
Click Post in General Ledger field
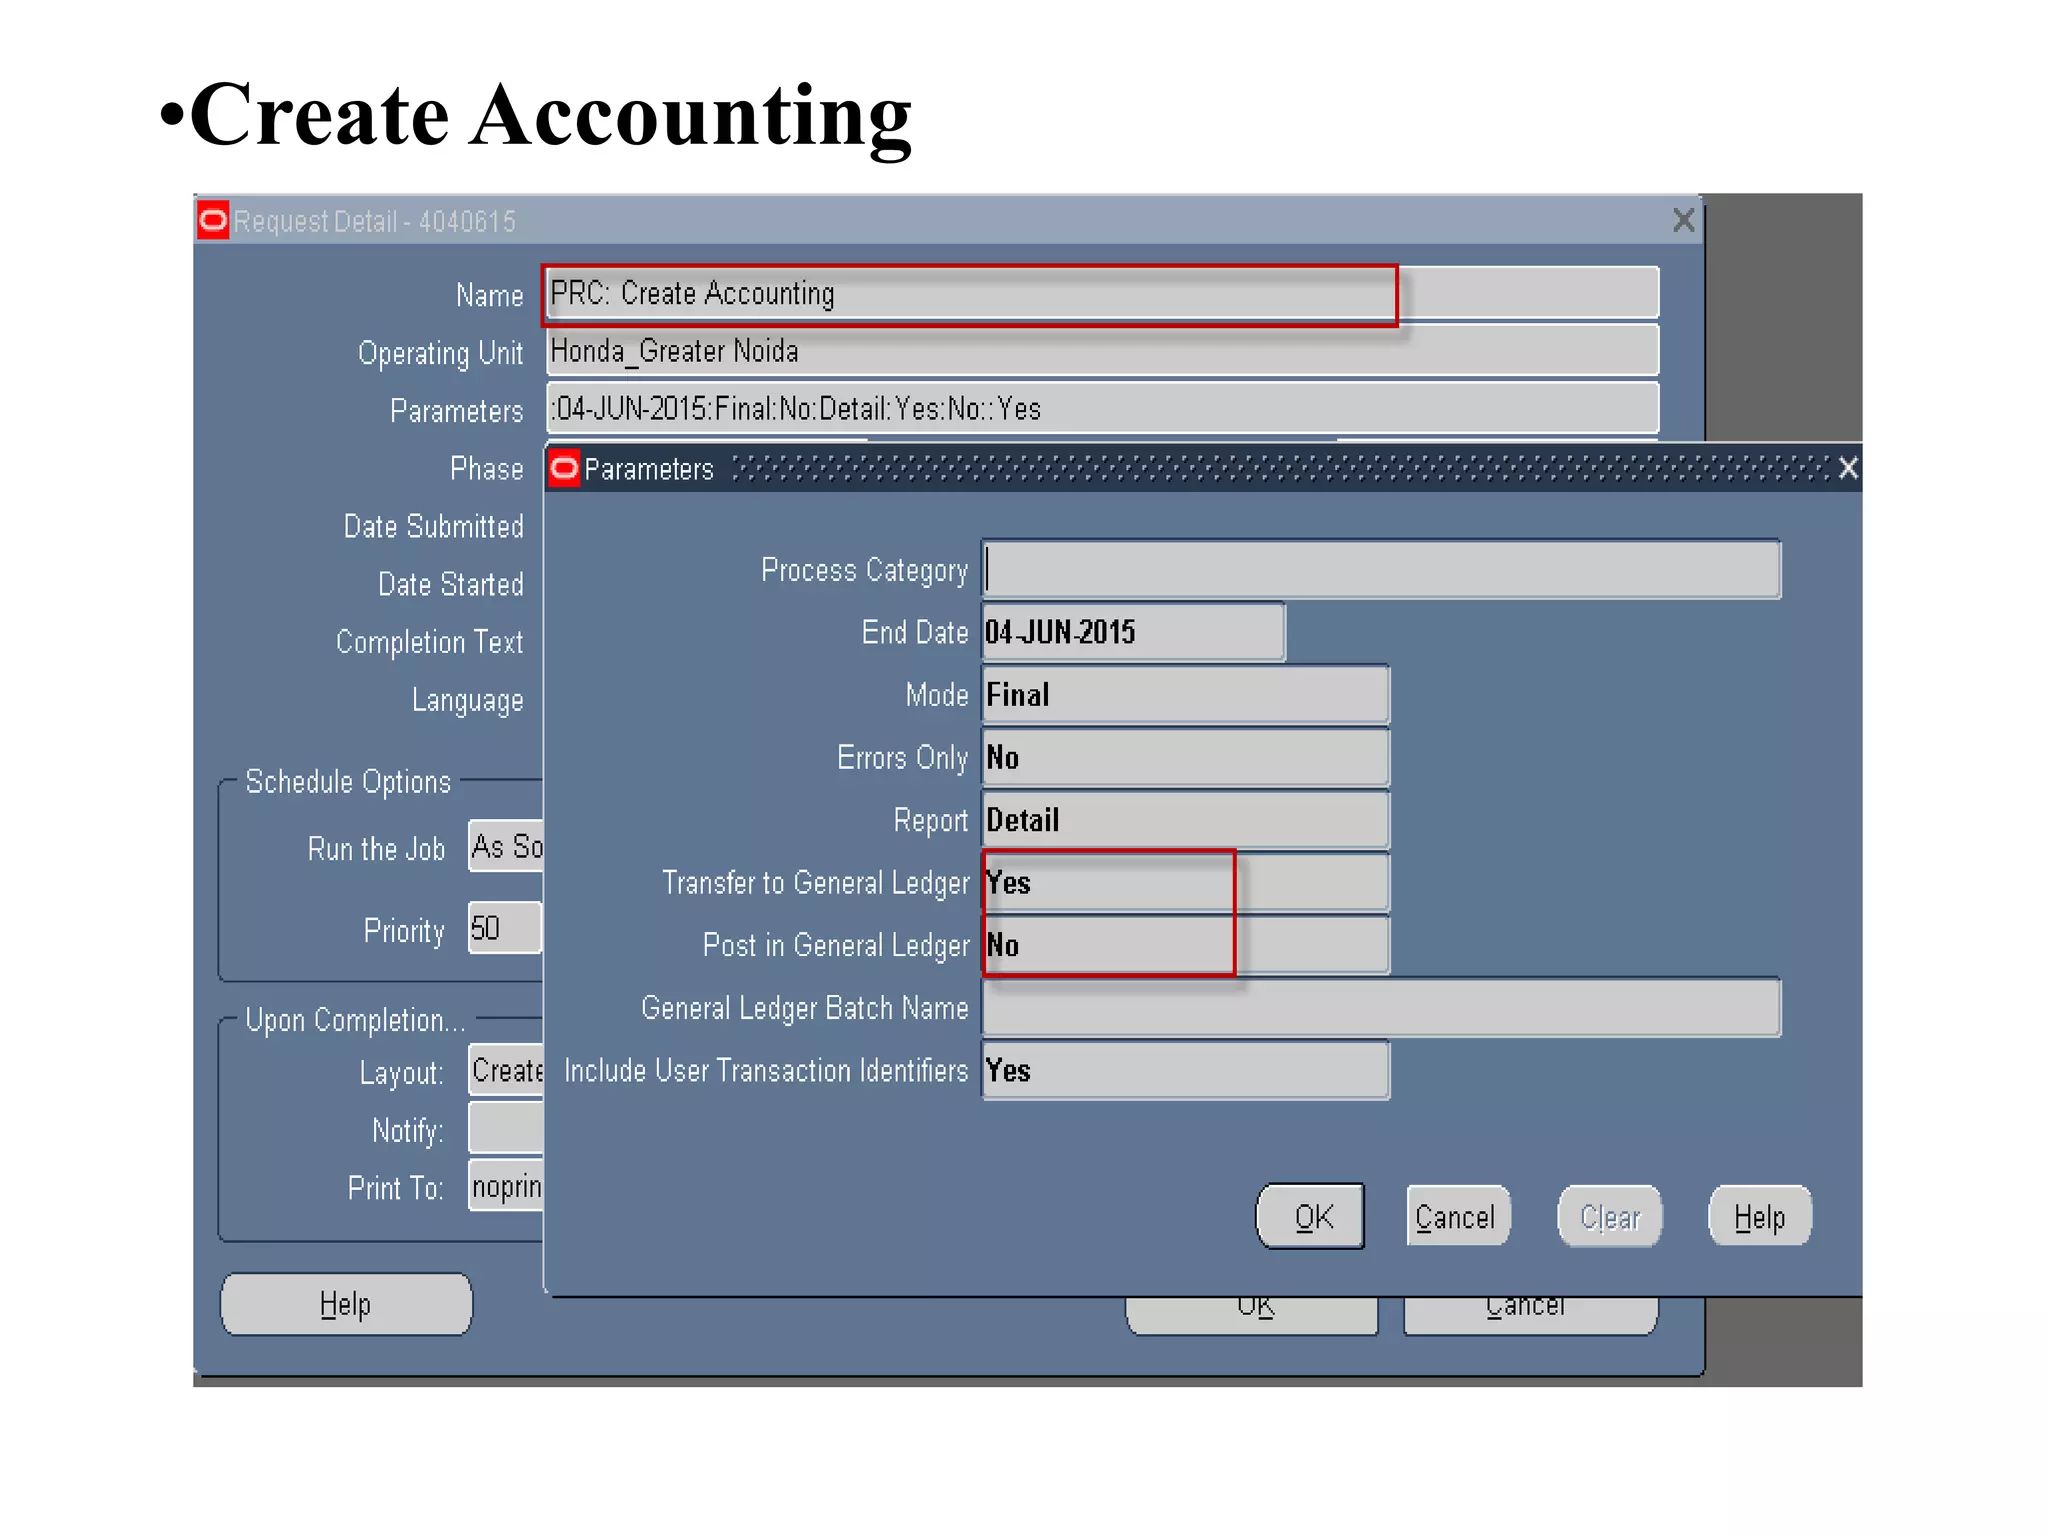click(1186, 945)
